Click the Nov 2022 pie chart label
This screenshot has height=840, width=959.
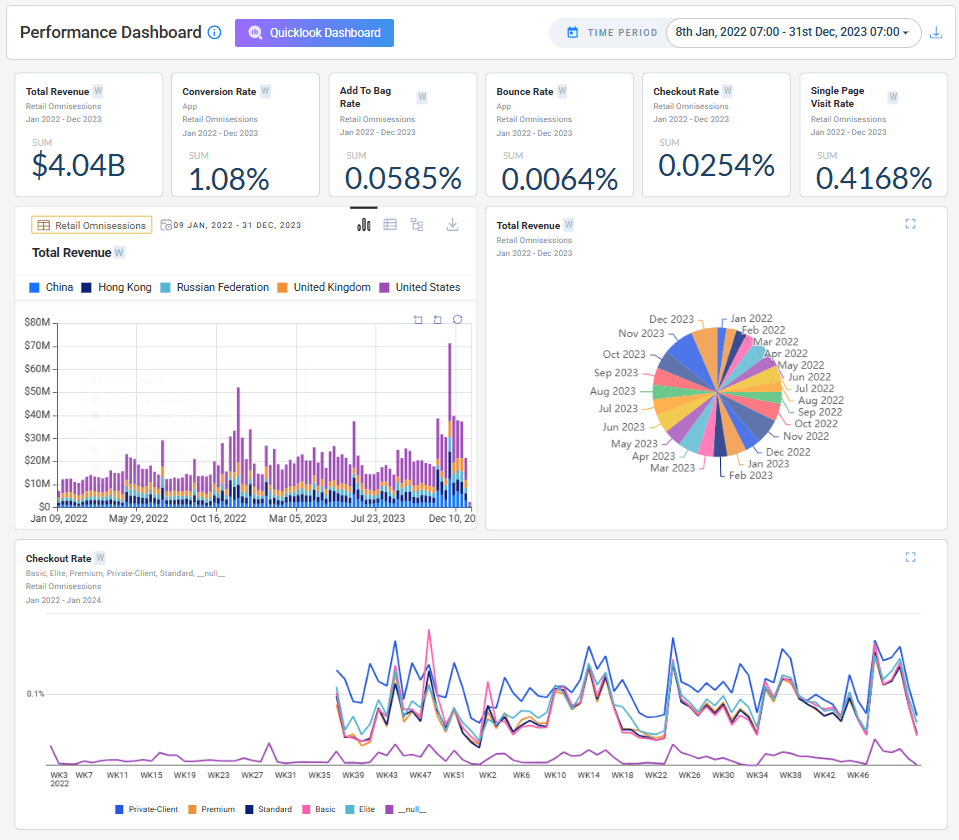[806, 436]
